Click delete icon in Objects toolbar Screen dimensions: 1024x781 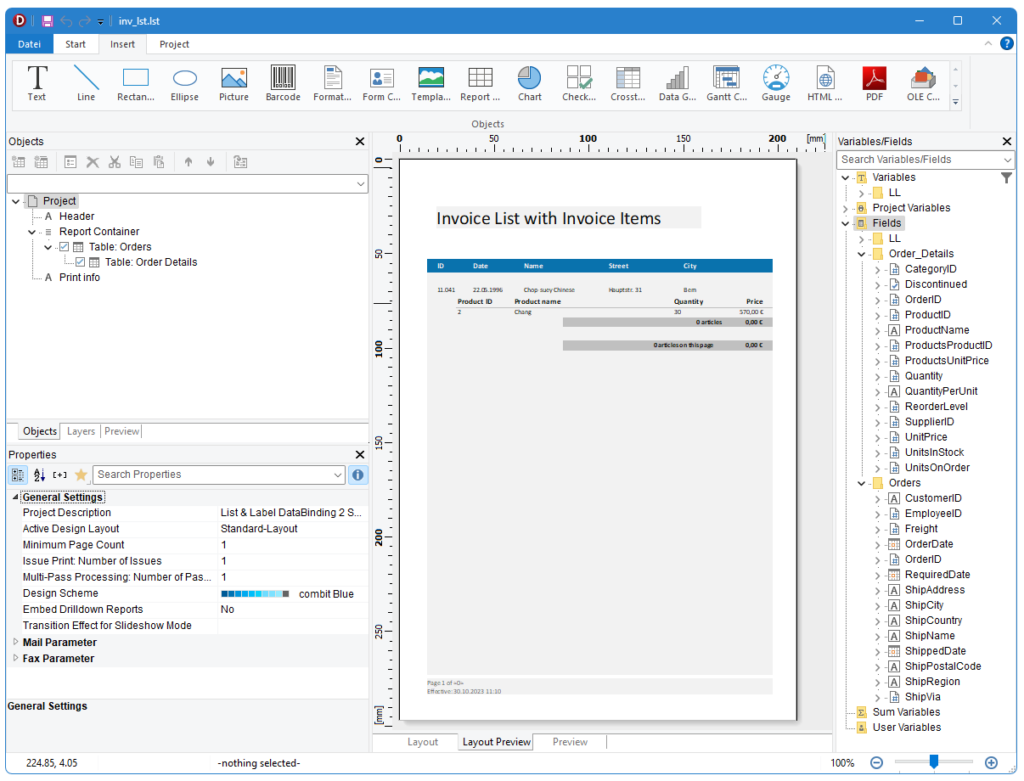tap(93, 162)
